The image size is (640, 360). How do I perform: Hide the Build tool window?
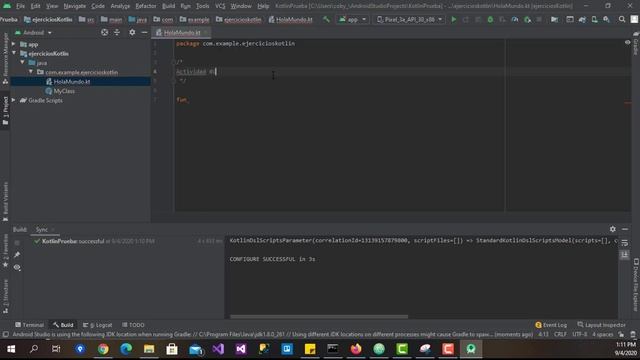coord(625,229)
